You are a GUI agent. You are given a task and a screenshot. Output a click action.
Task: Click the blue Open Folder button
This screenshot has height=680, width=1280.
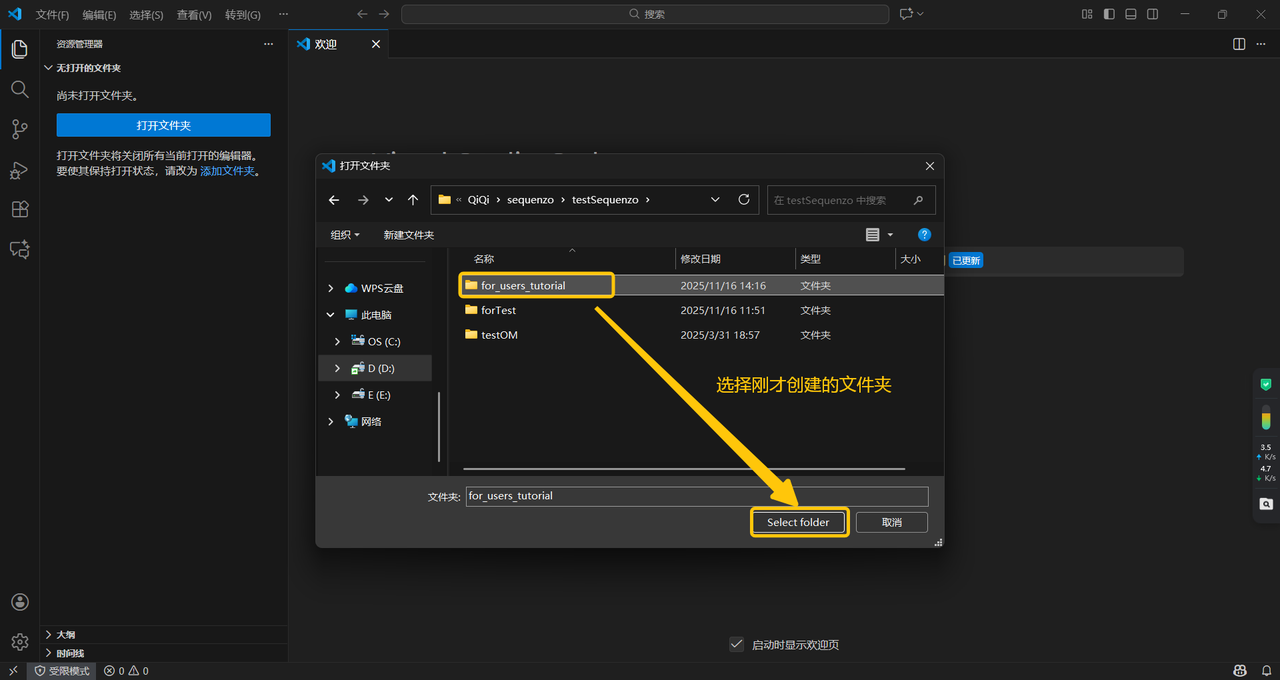pyautogui.click(x=163, y=125)
